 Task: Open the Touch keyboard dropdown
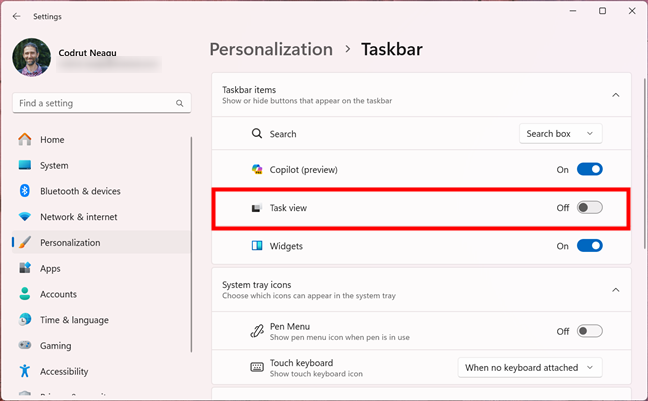(x=530, y=368)
